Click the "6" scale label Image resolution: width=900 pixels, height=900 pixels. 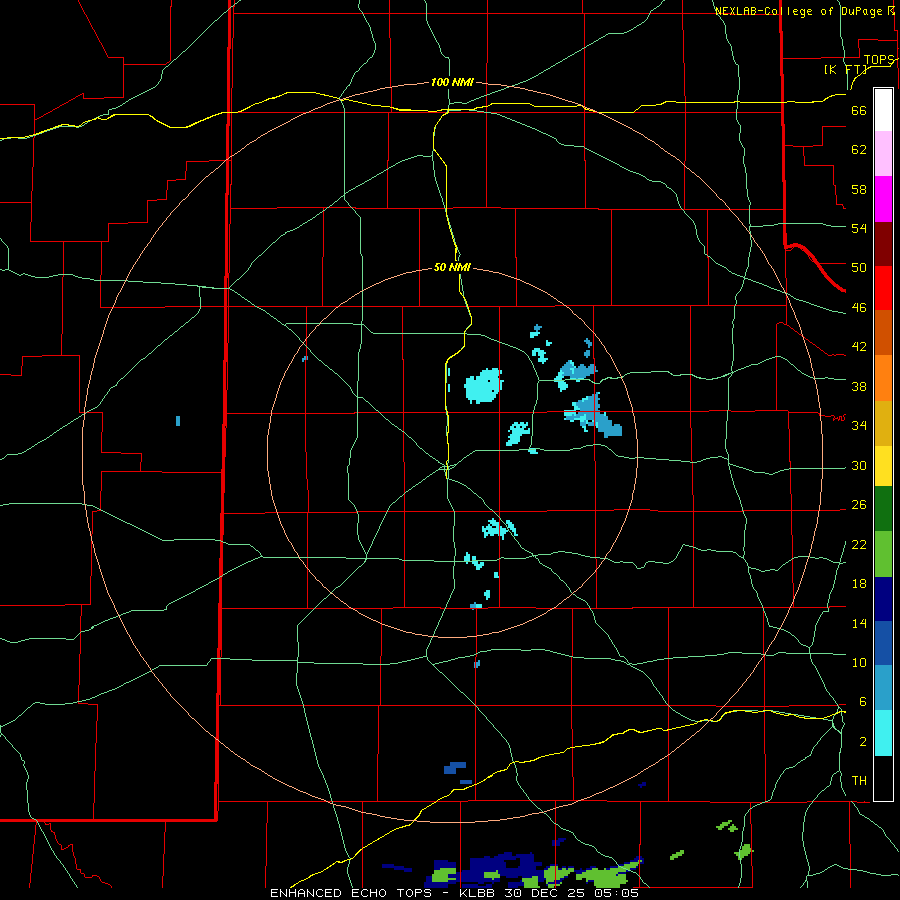(x=862, y=702)
